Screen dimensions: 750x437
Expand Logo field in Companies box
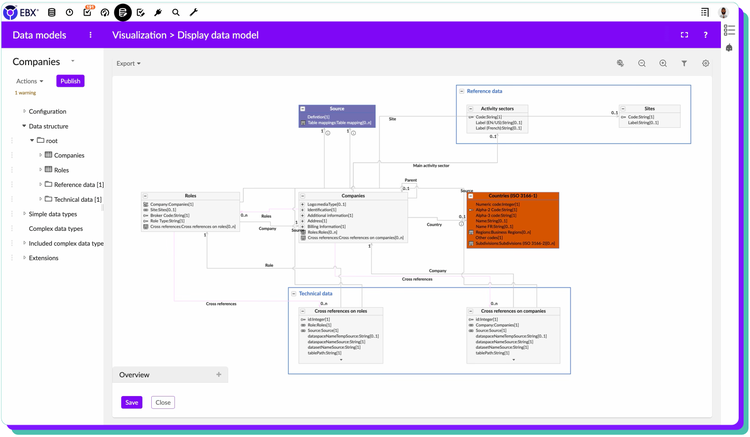click(303, 204)
